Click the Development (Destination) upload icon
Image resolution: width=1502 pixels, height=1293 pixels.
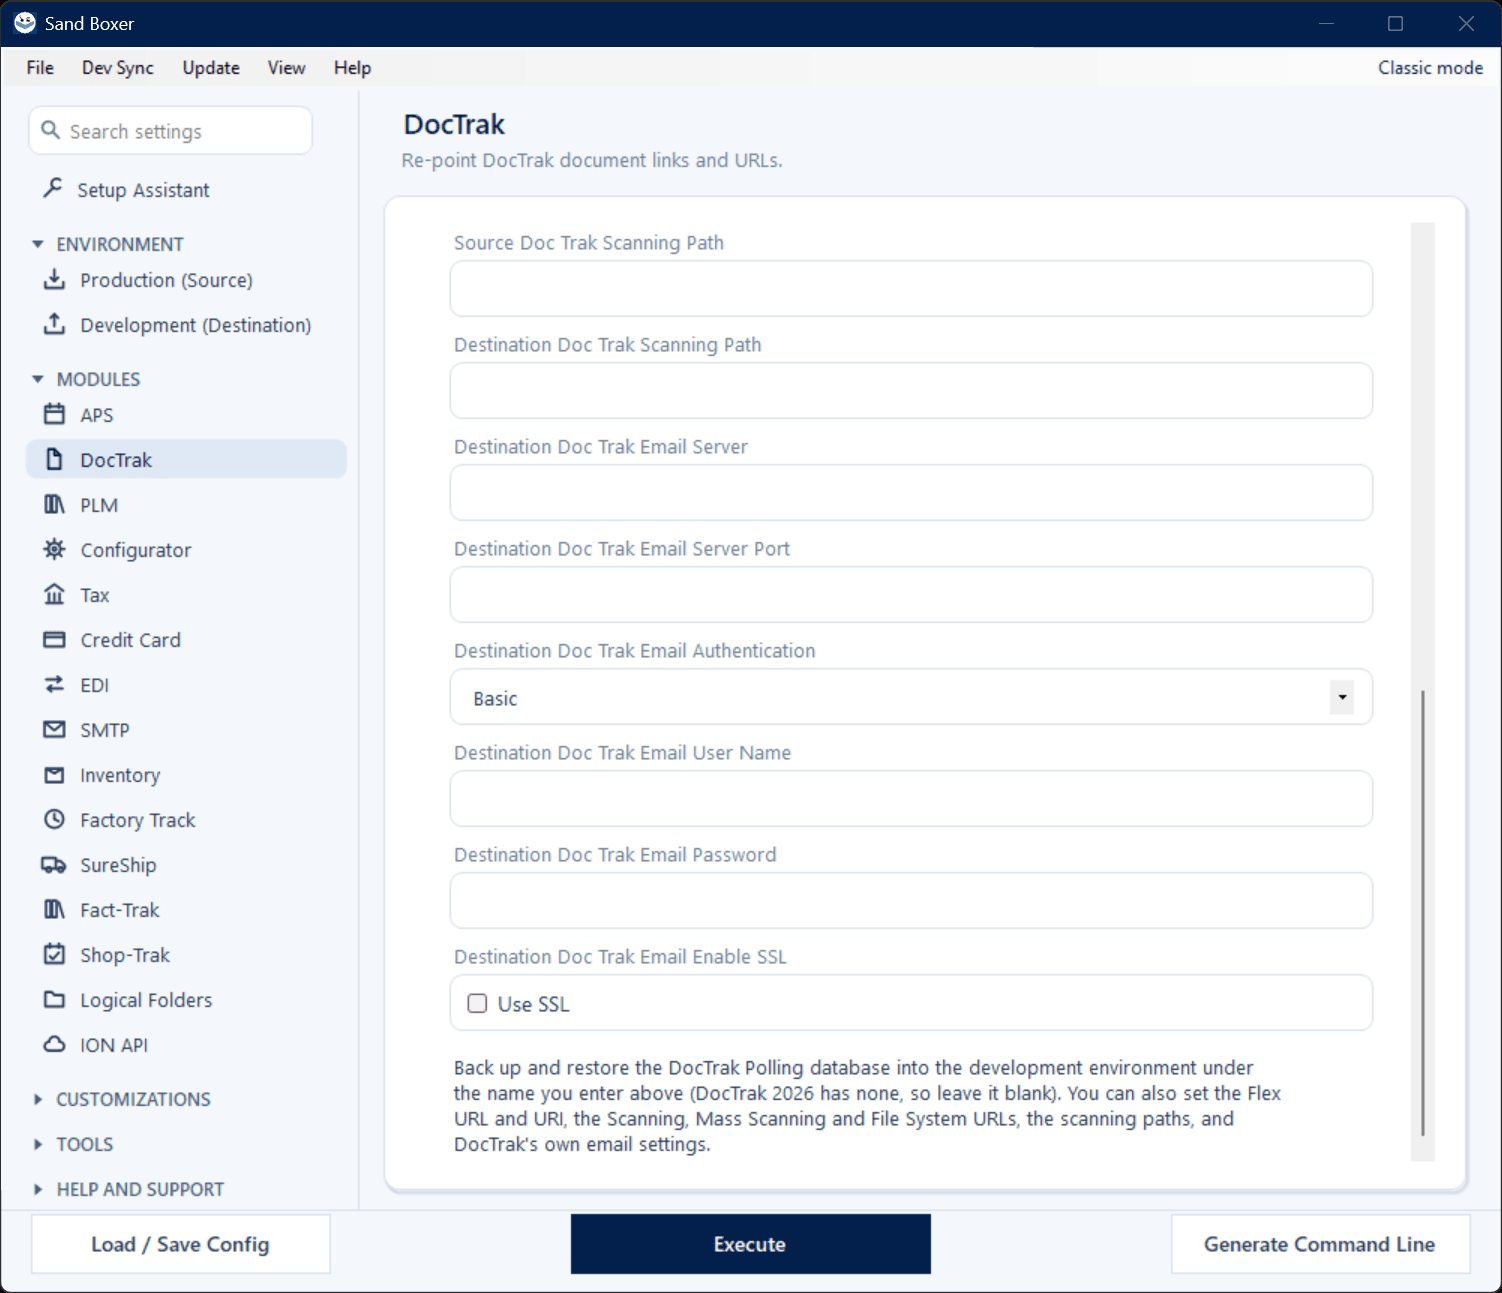pyautogui.click(x=54, y=324)
